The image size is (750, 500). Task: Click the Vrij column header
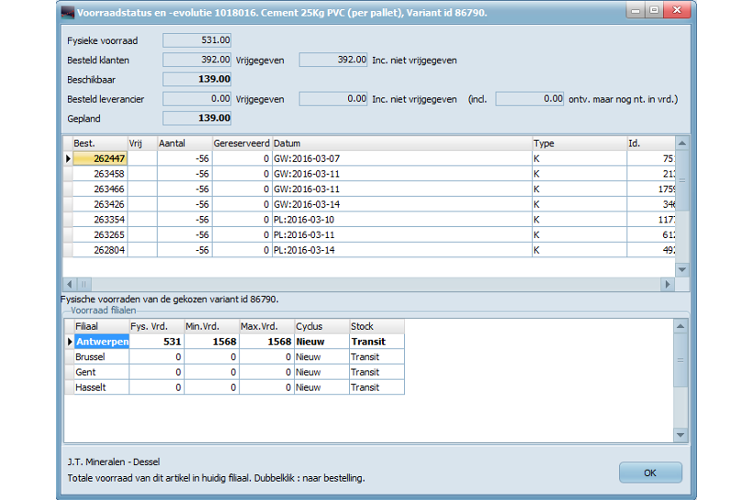pos(142,144)
